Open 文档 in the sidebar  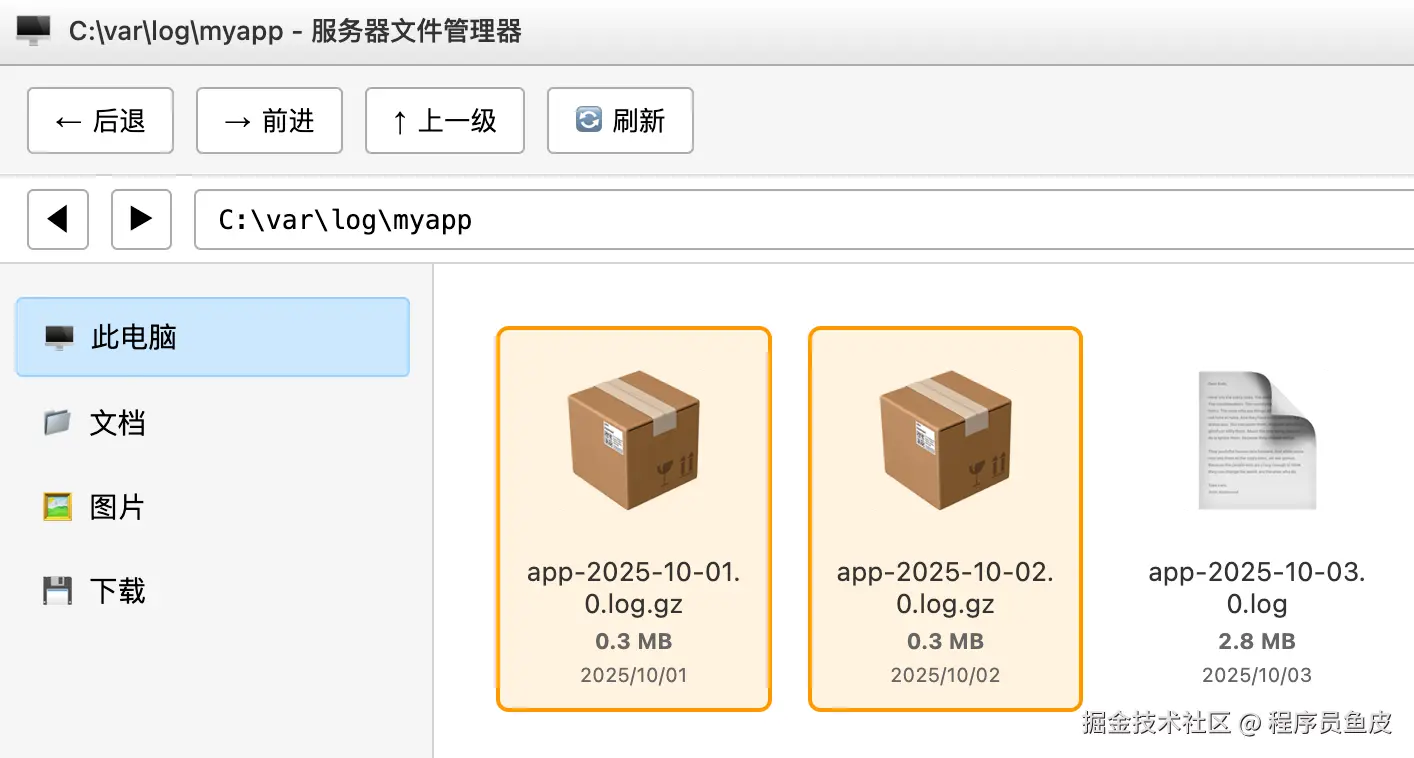click(x=117, y=423)
